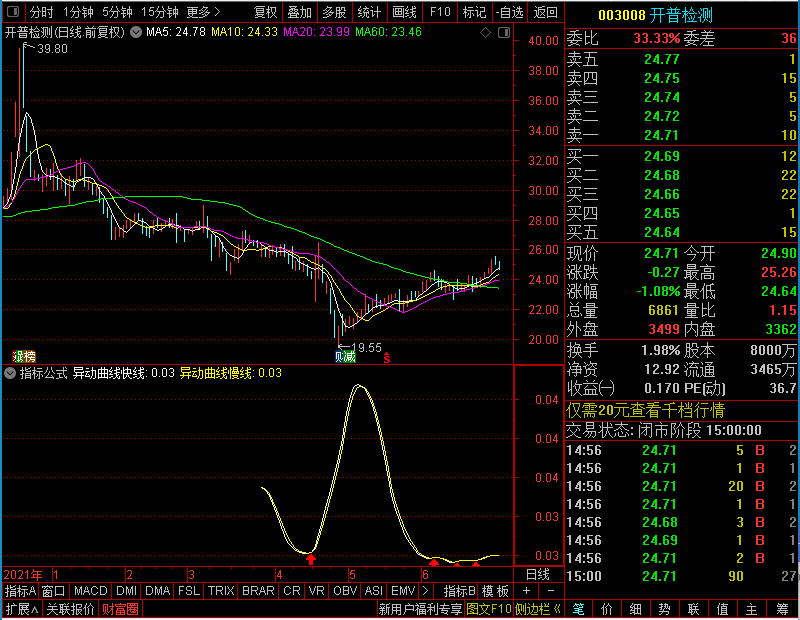Click 新用户福利专享 promotion link
800x620 pixels.
click(420, 609)
